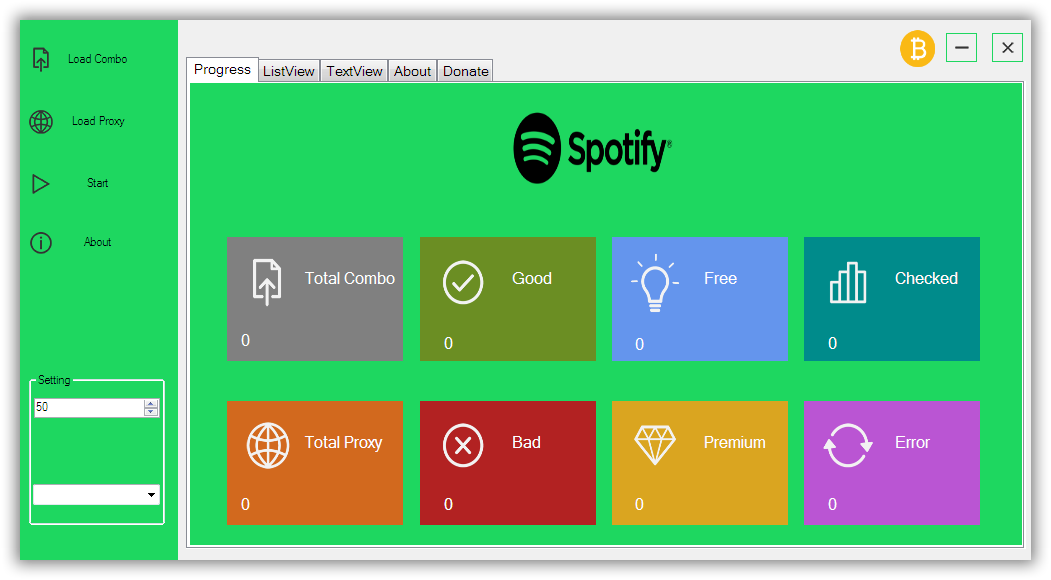Minimize the window
1051x580 pixels.
[961, 48]
